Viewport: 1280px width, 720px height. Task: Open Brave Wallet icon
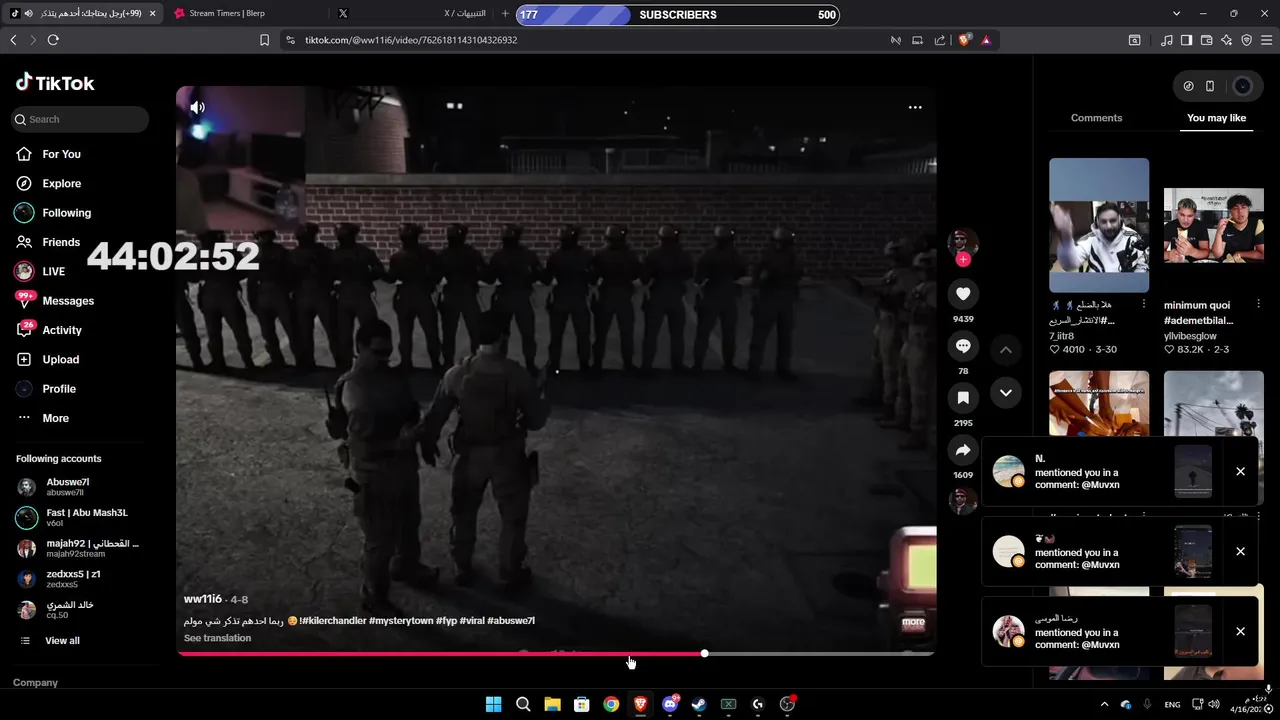(1206, 40)
